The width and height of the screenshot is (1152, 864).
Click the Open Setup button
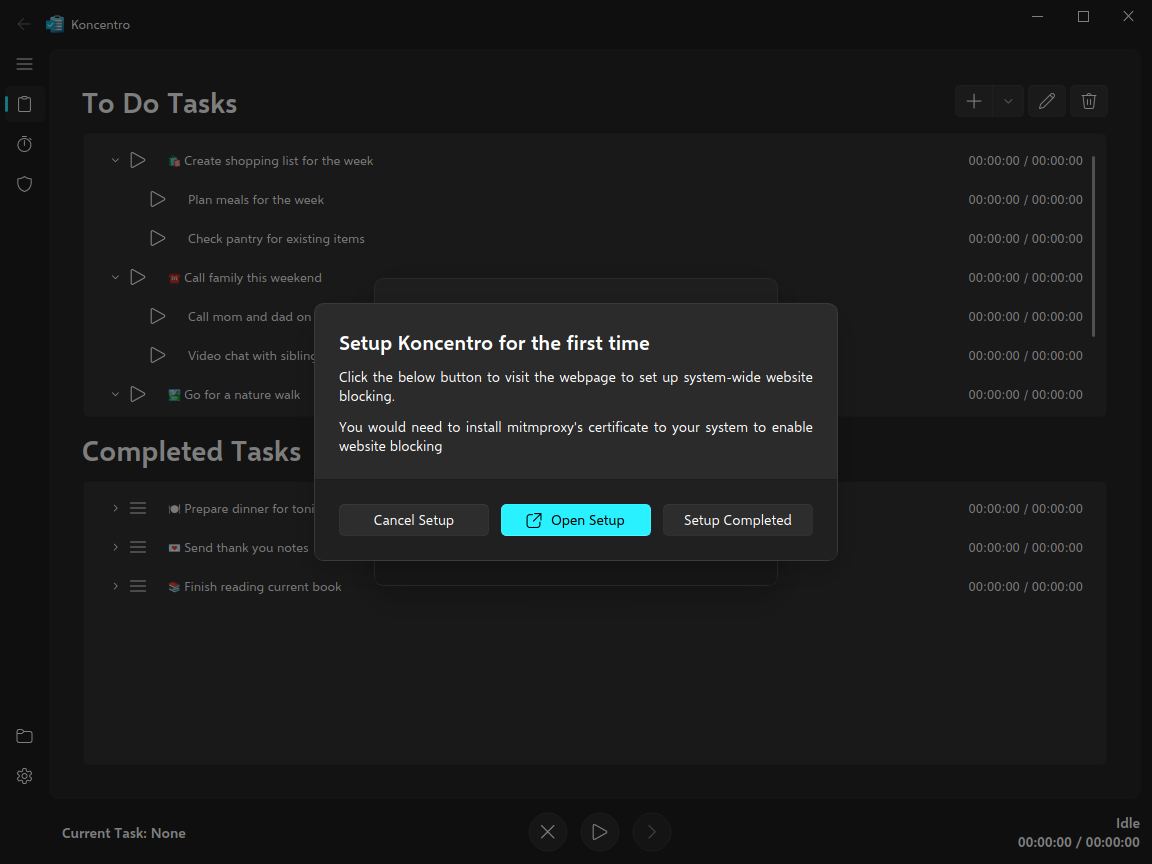575,520
